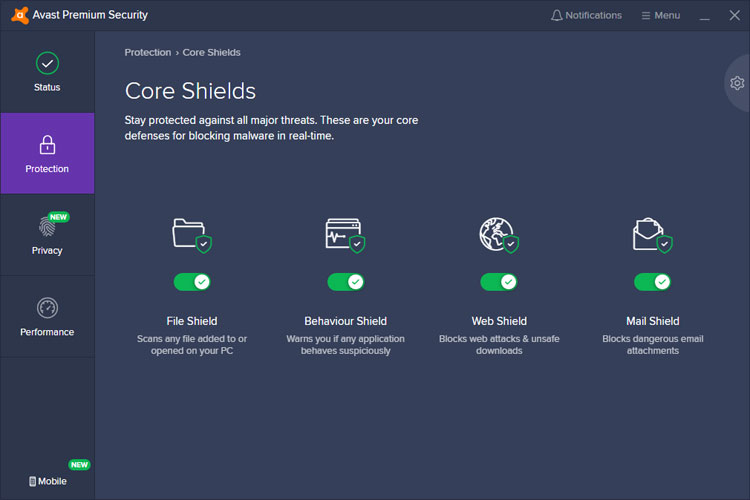Click the Behaviour Shield monitor icon

(x=345, y=235)
